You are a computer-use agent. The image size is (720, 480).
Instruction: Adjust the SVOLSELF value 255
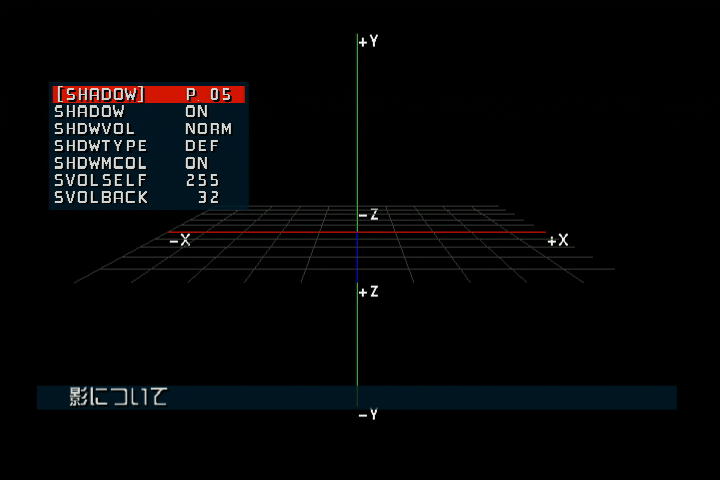coord(202,180)
